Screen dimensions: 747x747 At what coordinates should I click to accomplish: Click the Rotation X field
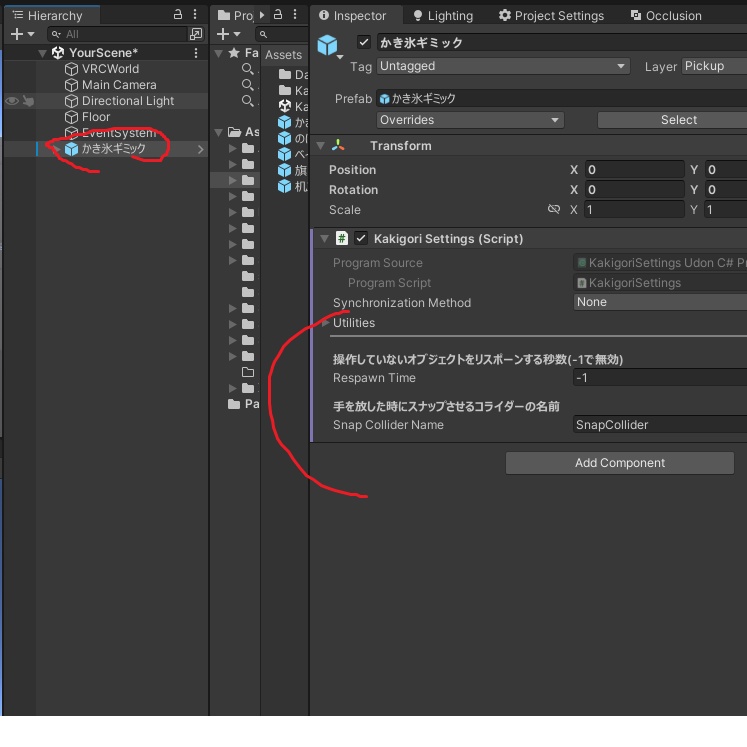coord(635,190)
